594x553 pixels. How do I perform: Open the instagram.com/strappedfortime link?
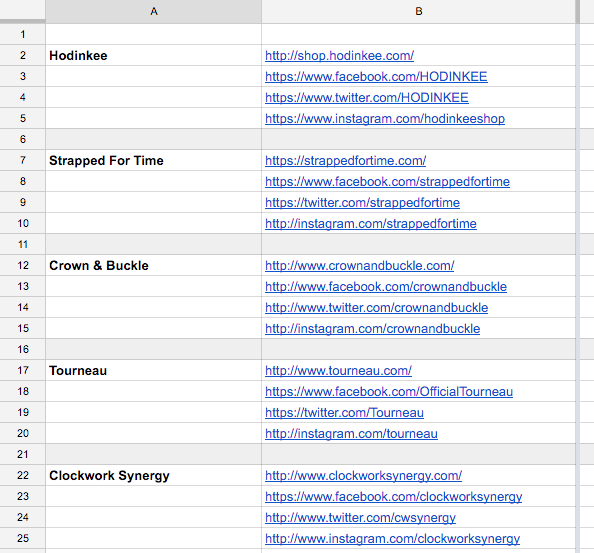coord(370,223)
